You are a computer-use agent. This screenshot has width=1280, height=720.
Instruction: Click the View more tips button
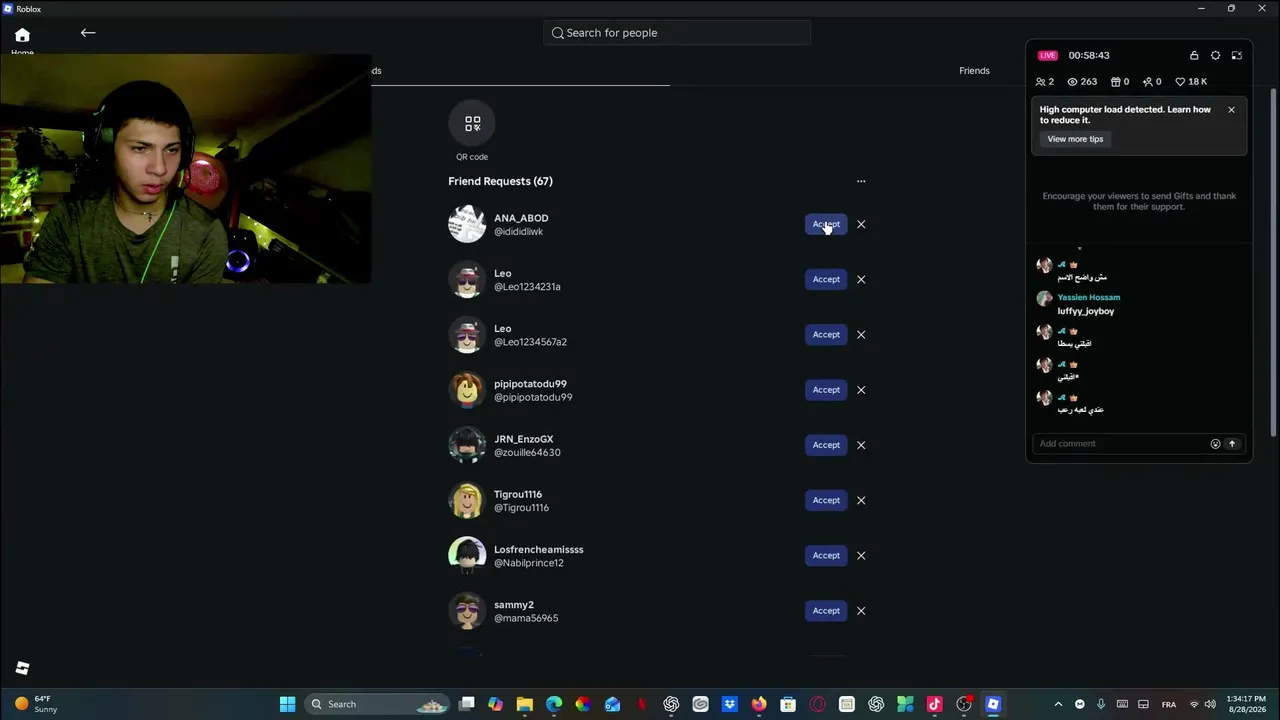(x=1075, y=139)
